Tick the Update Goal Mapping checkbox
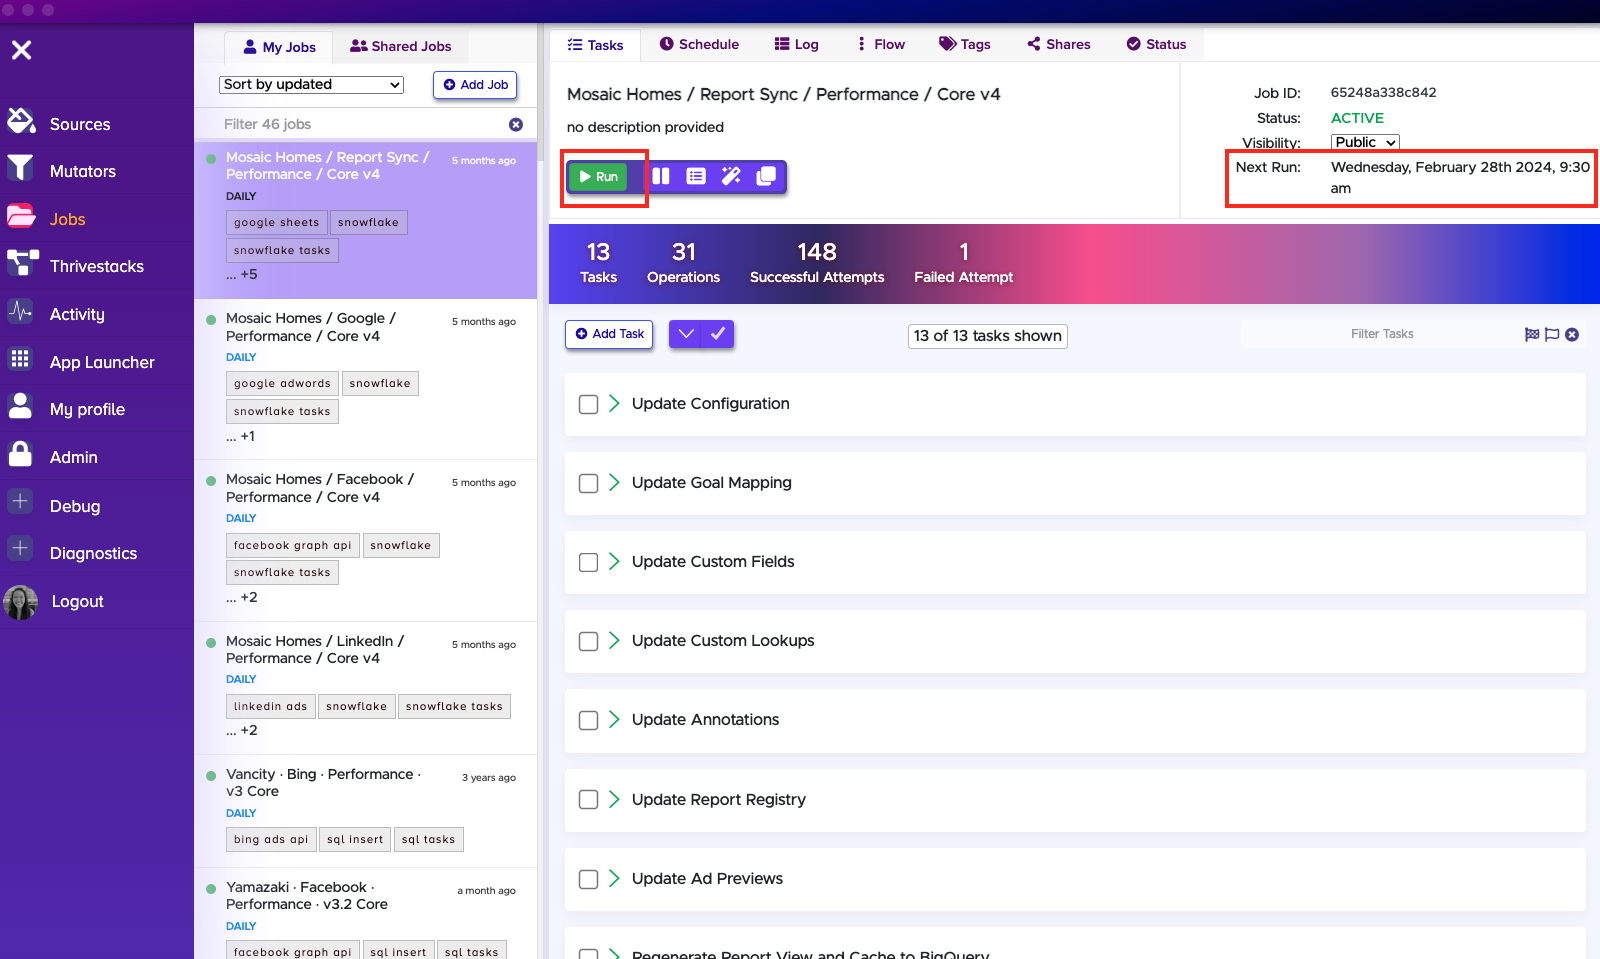This screenshot has width=1600, height=959. click(588, 483)
